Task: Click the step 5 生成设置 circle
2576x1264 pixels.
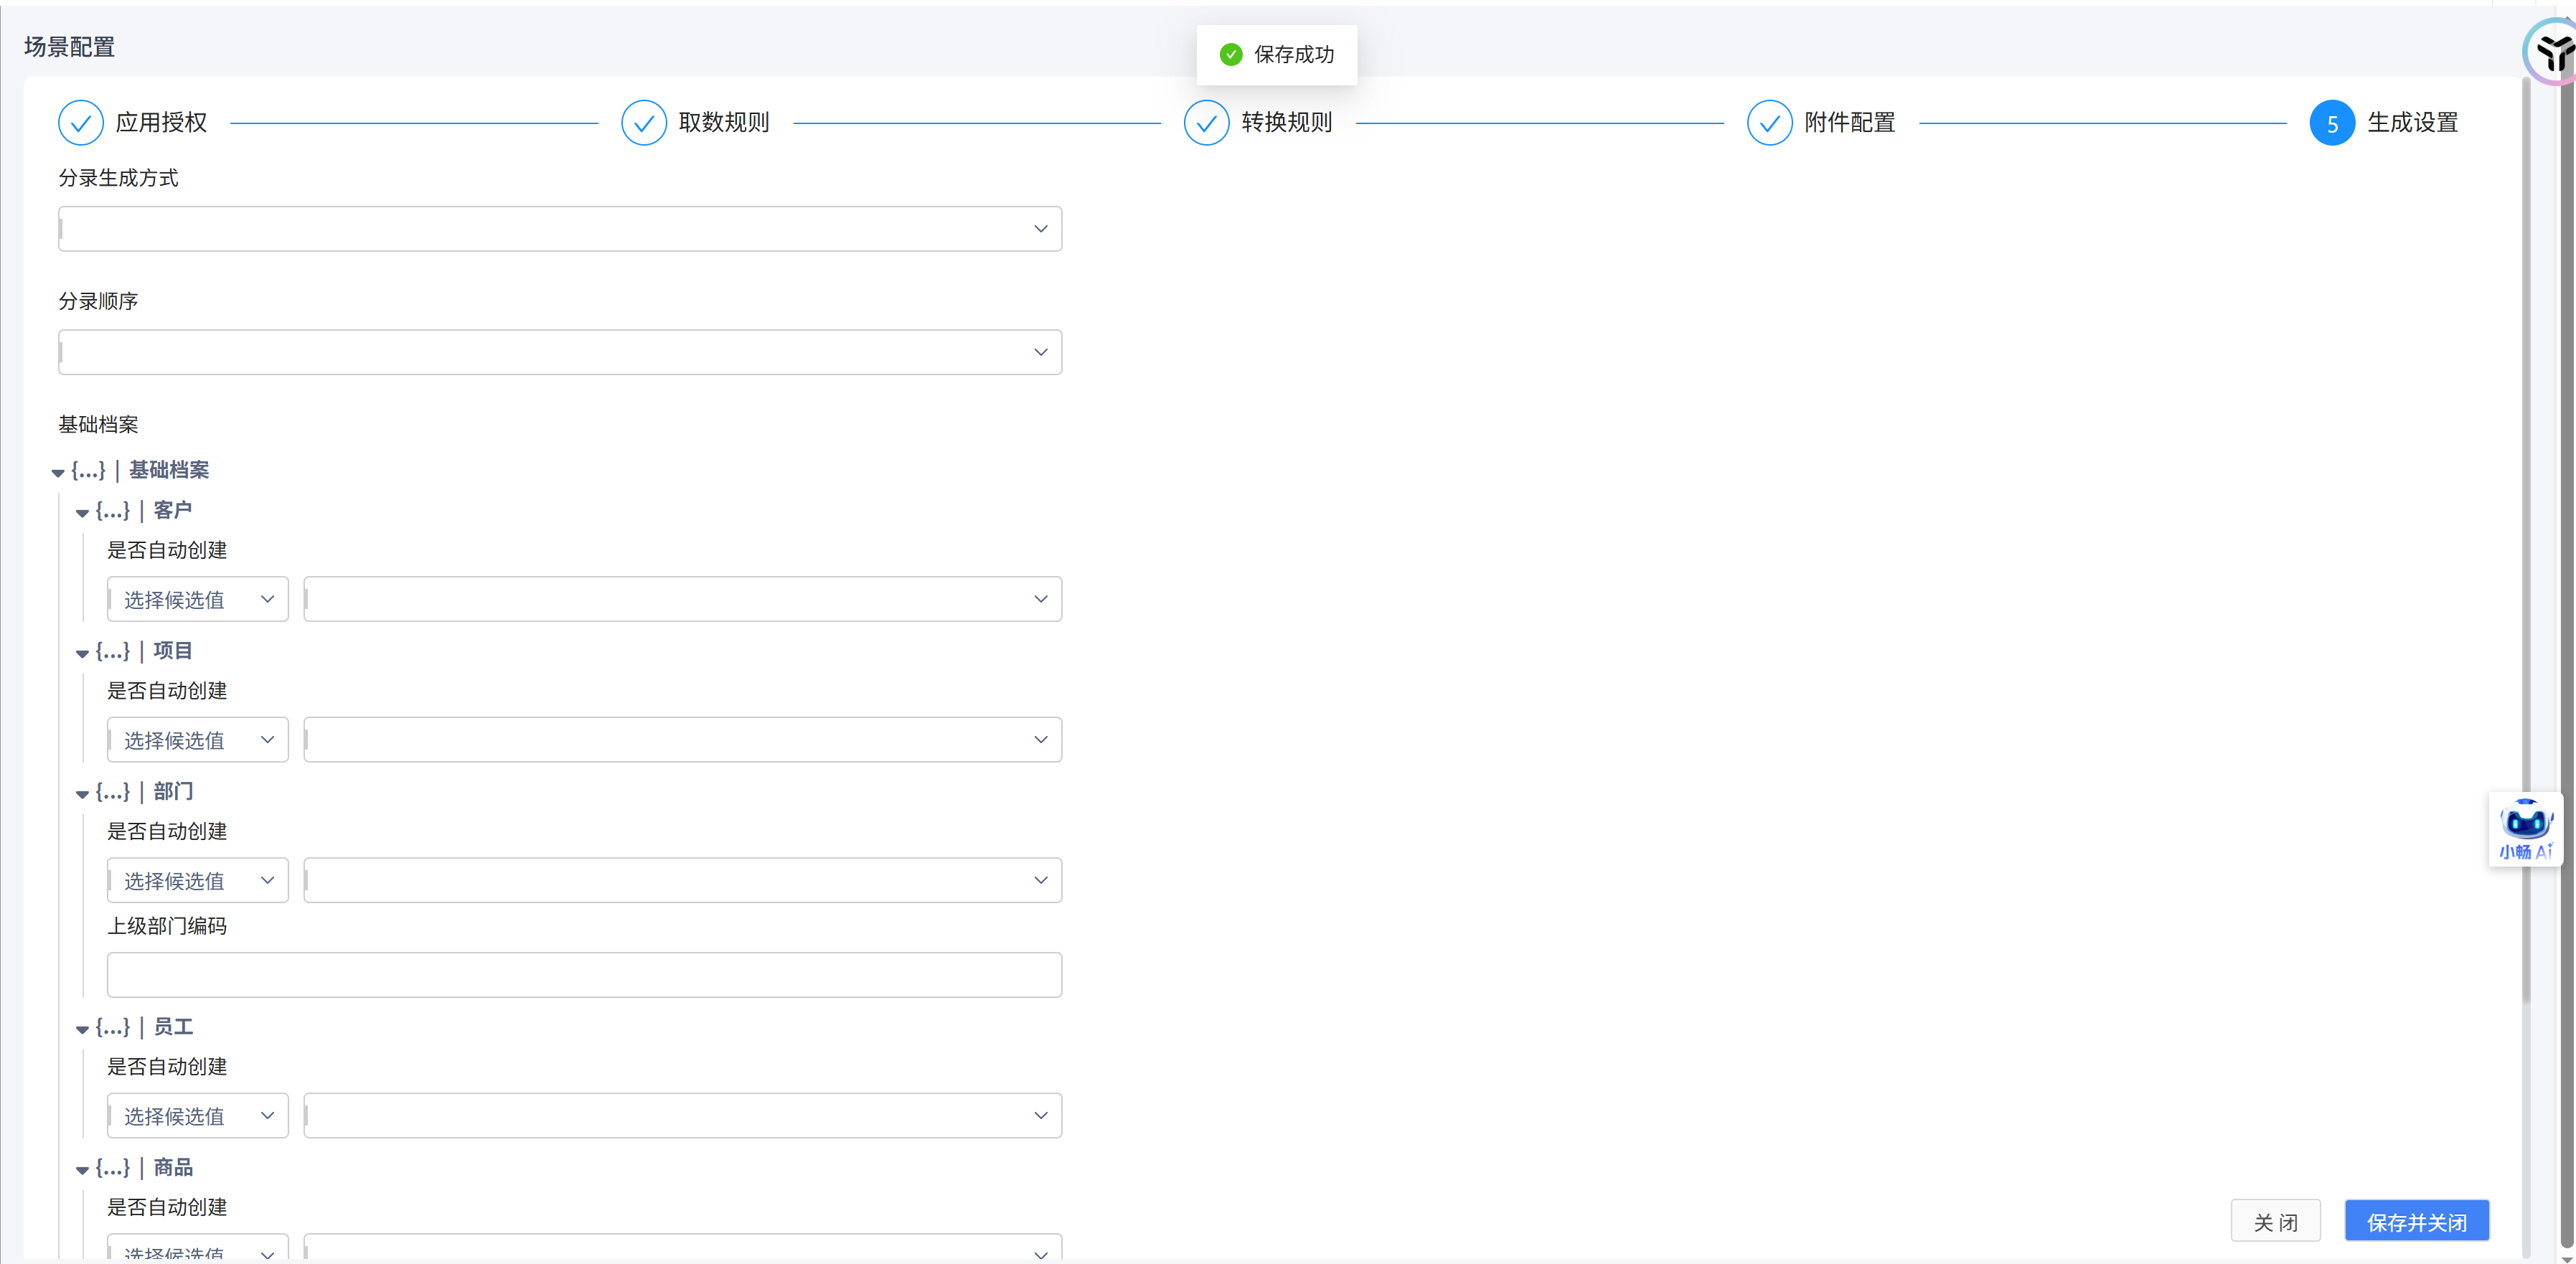Action: [2331, 123]
